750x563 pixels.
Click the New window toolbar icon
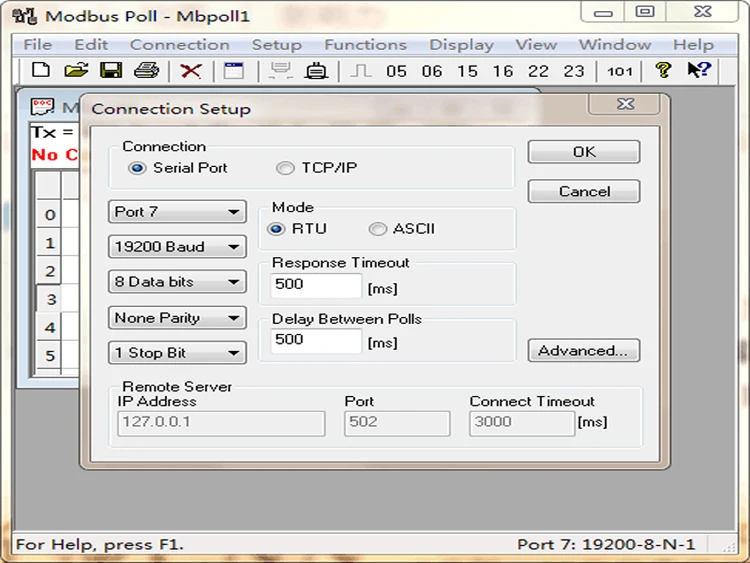[234, 71]
